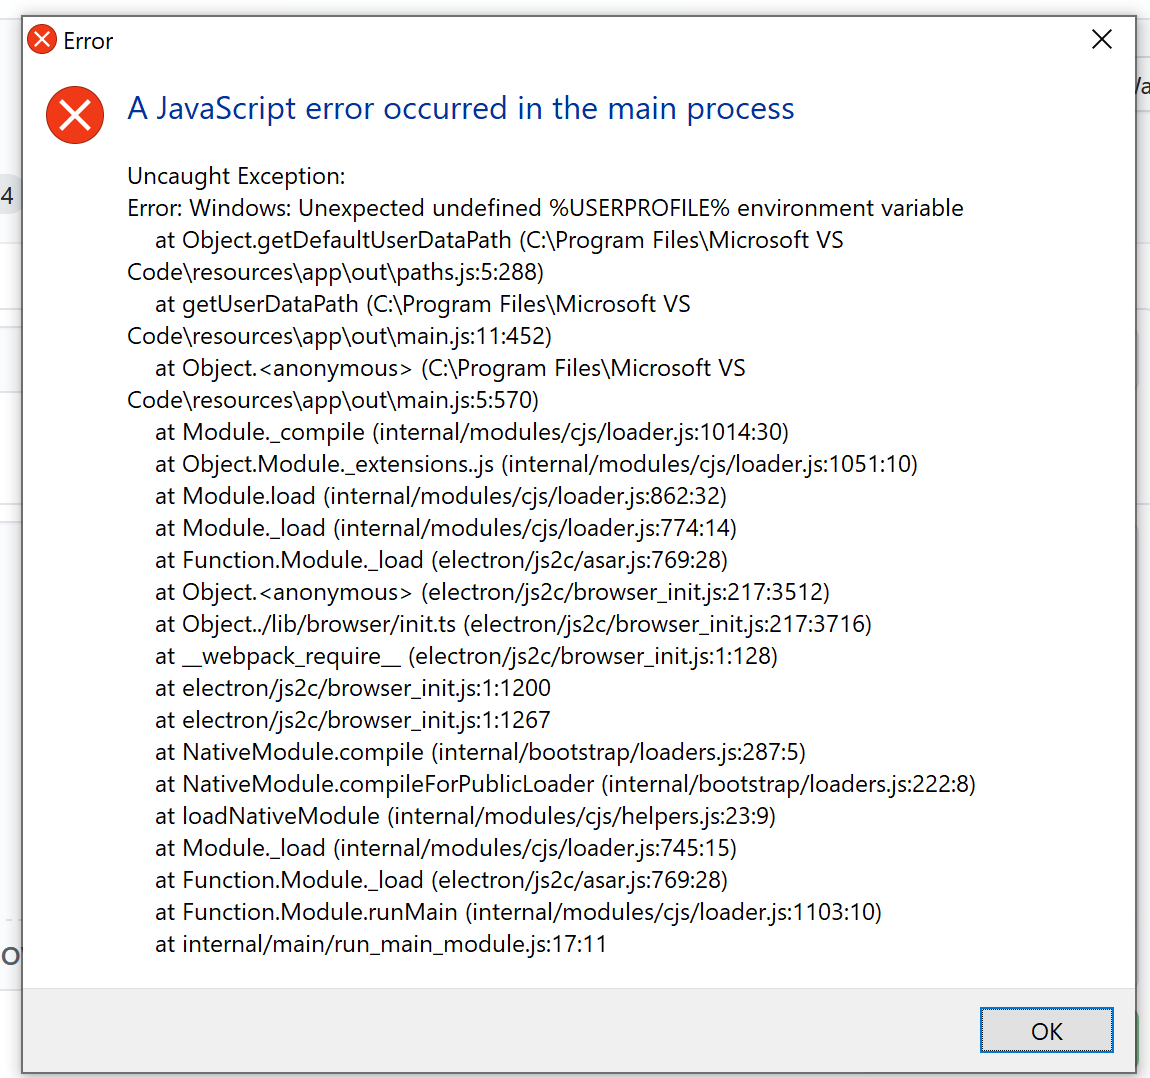Select the white cross inside the red circle

74,115
